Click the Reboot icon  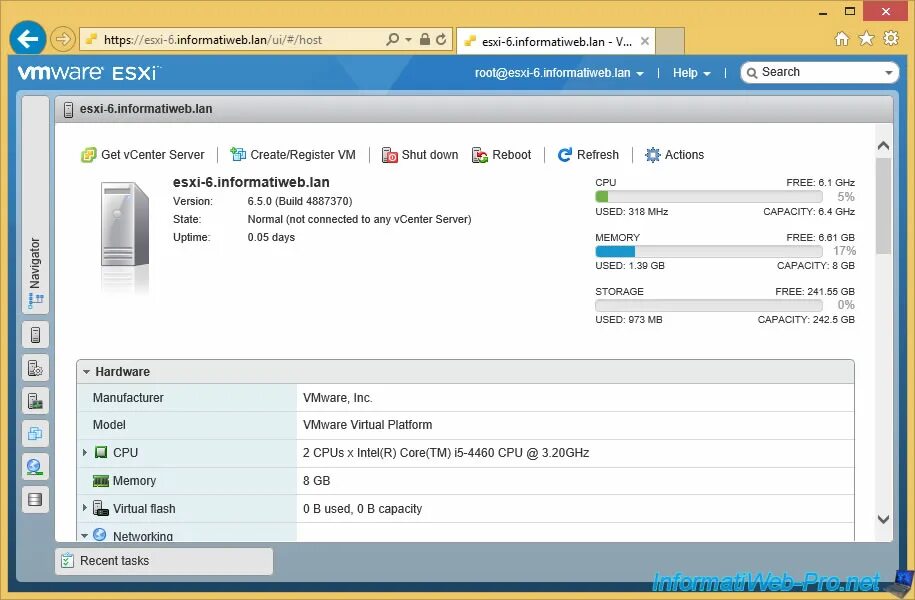(x=480, y=155)
